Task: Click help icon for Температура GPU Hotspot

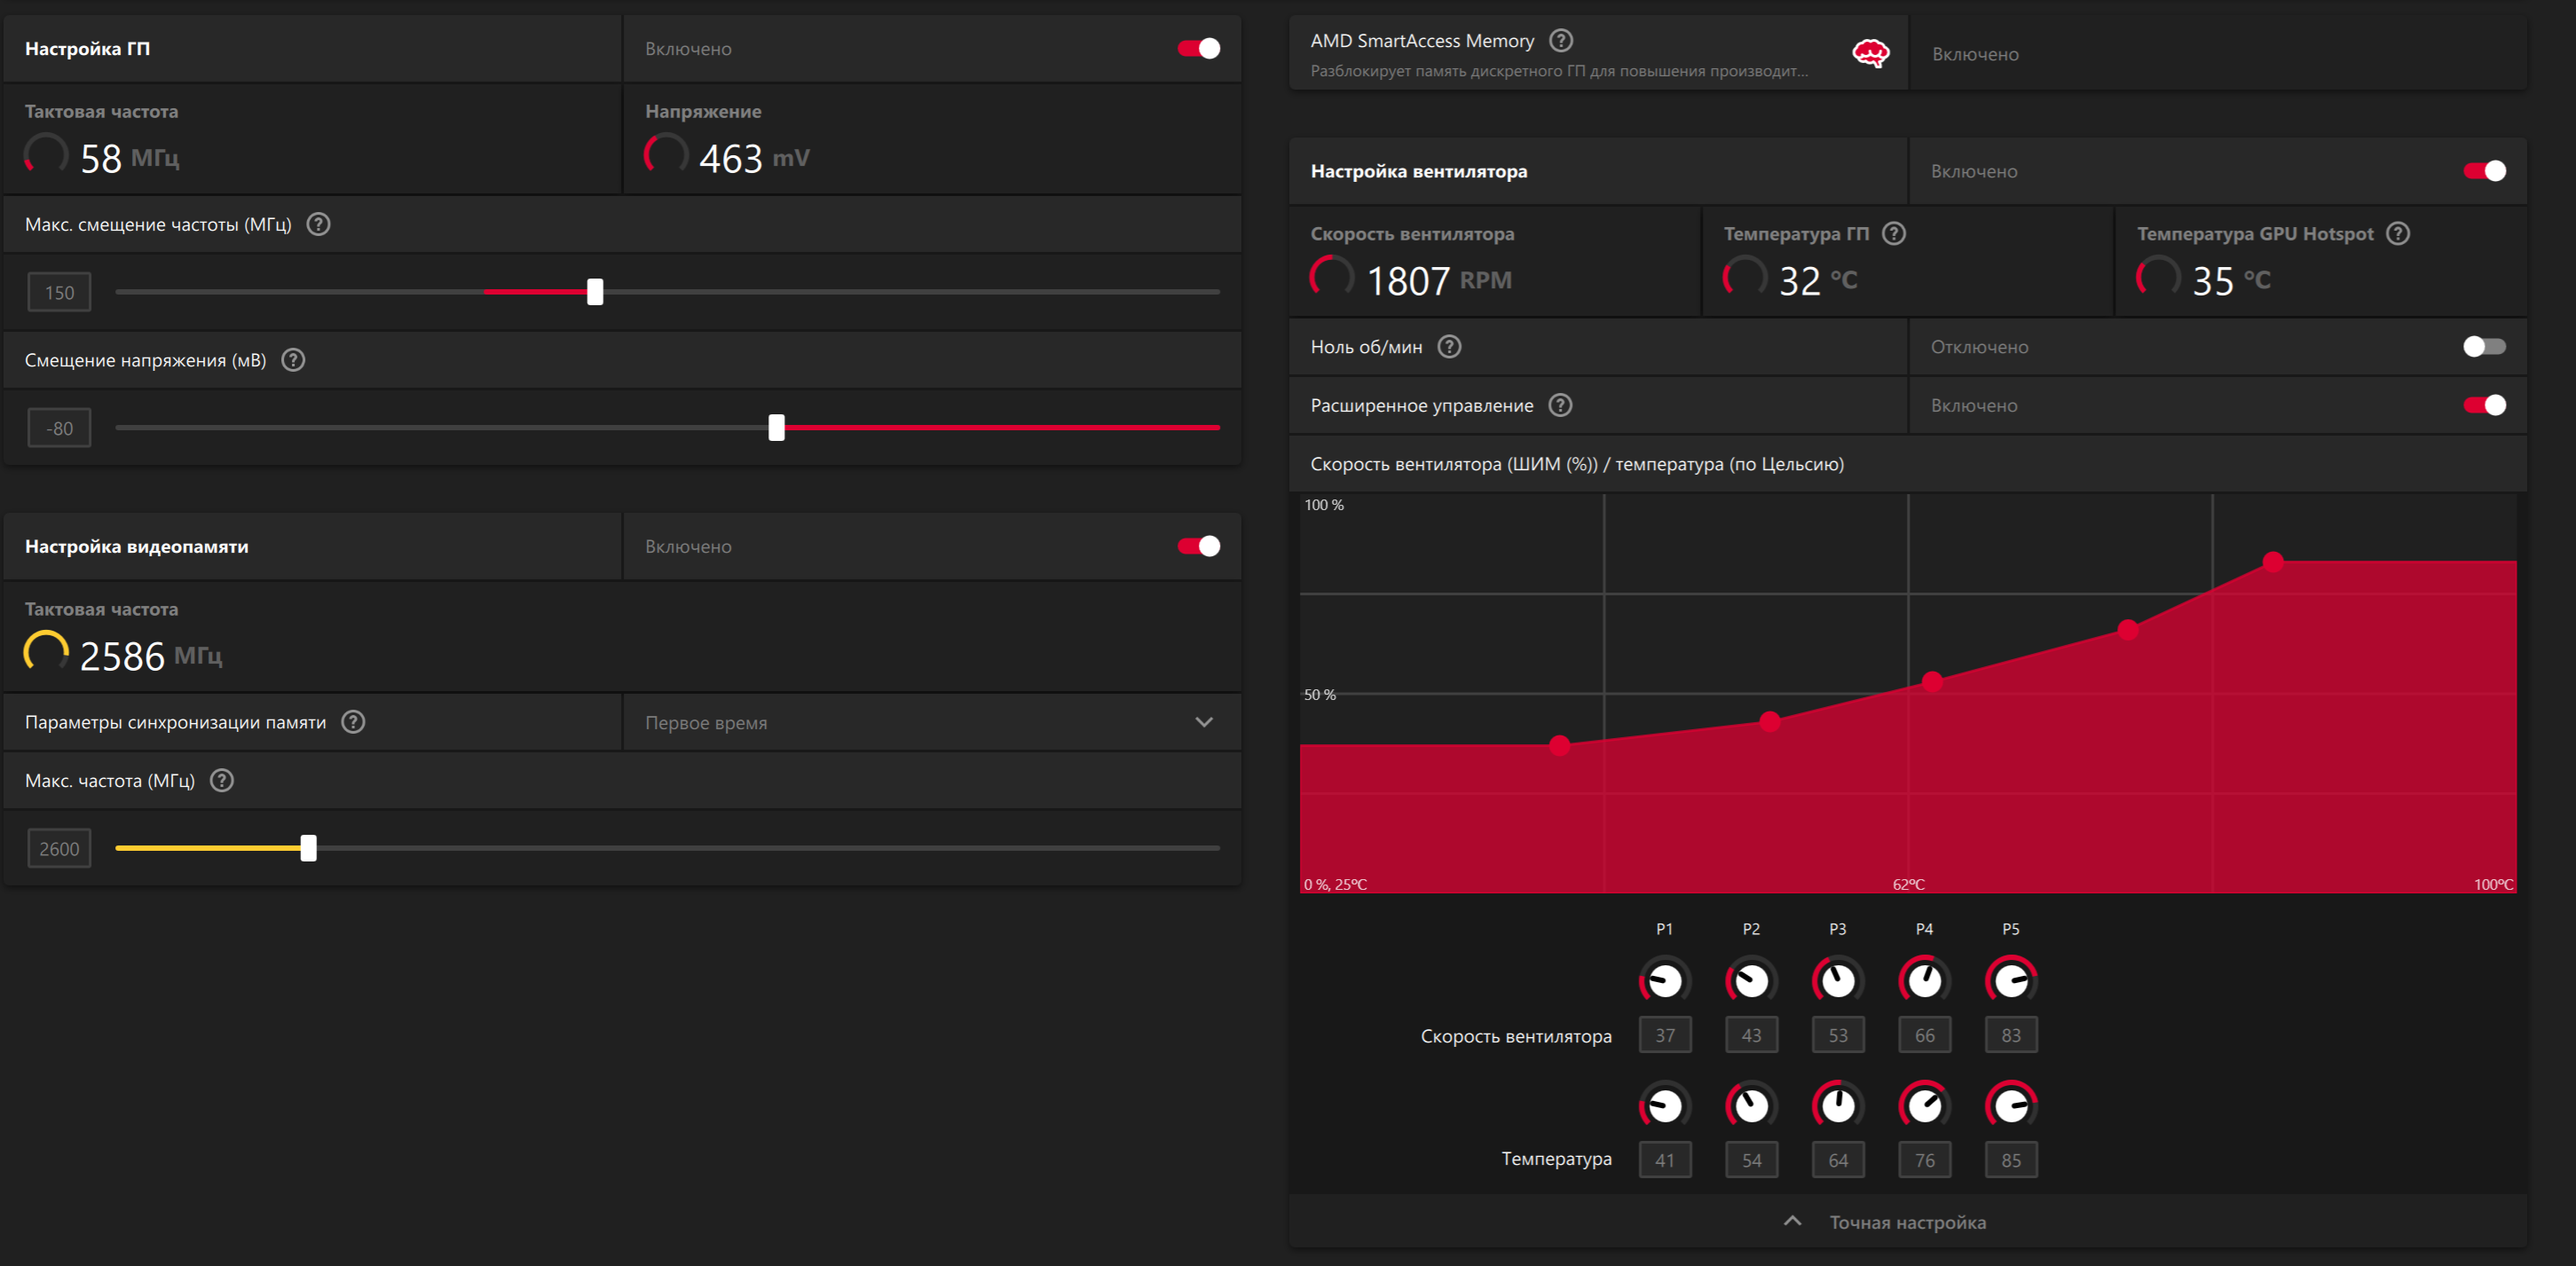Action: point(2397,233)
